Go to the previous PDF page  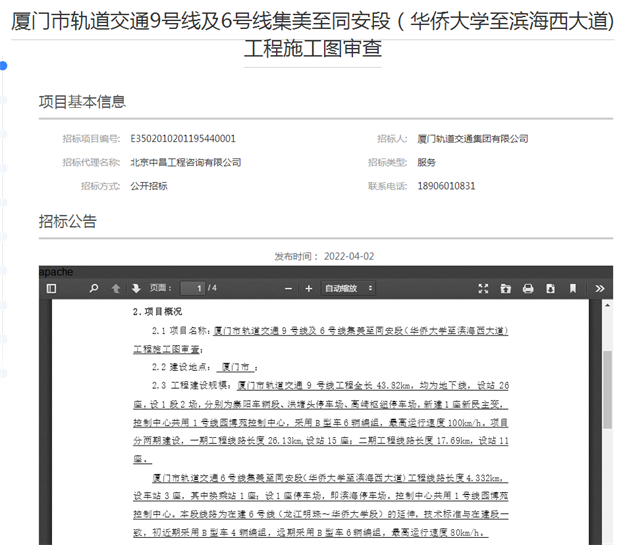(116, 288)
